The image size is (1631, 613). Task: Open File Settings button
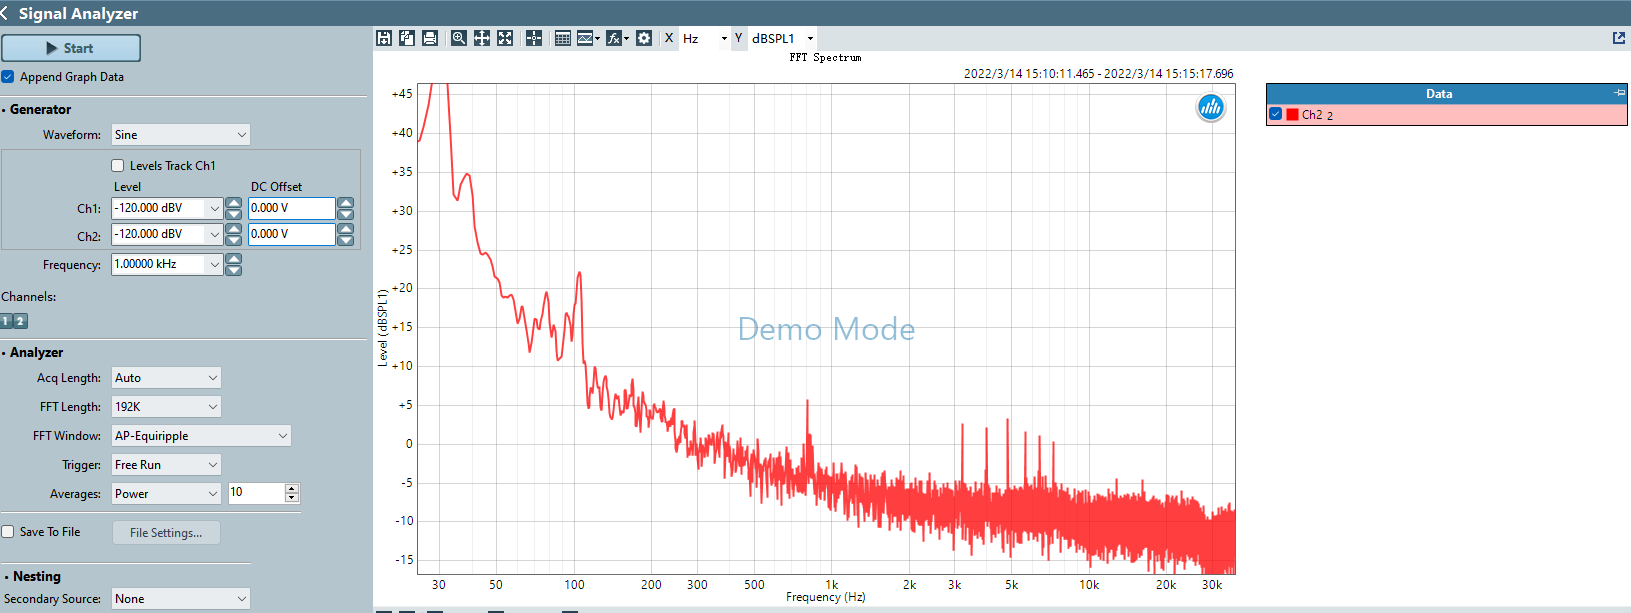click(166, 533)
